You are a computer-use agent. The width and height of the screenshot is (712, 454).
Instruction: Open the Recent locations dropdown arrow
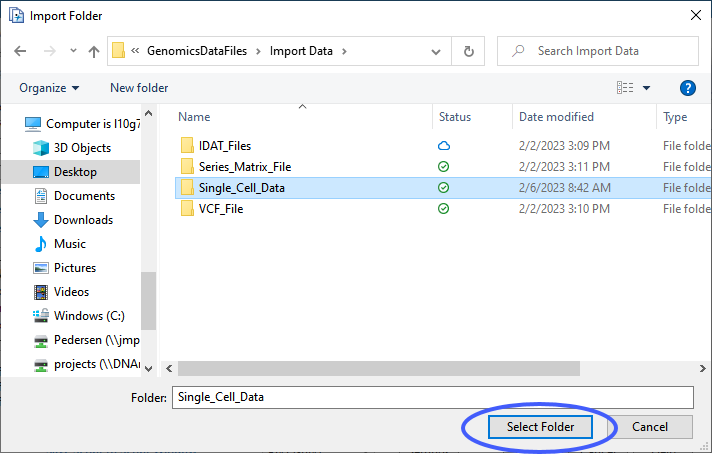pos(73,51)
